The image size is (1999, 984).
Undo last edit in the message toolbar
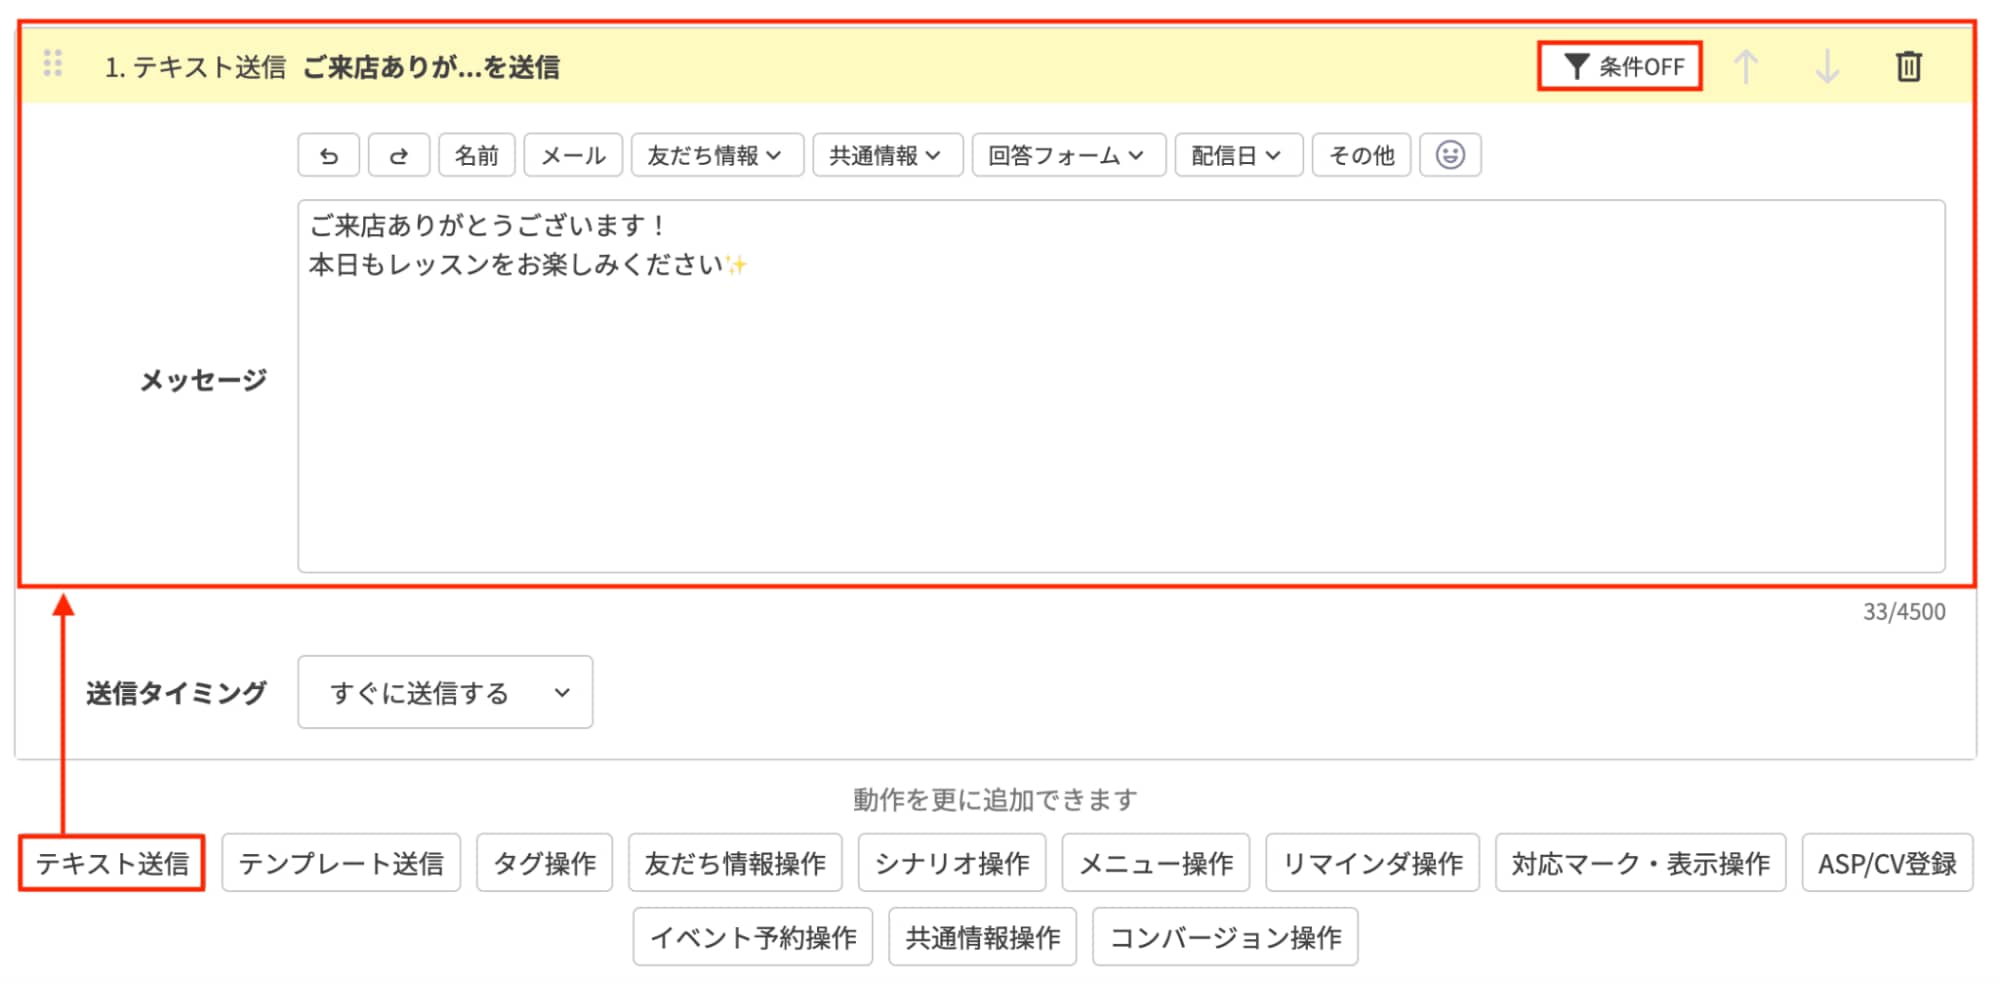pyautogui.click(x=328, y=154)
